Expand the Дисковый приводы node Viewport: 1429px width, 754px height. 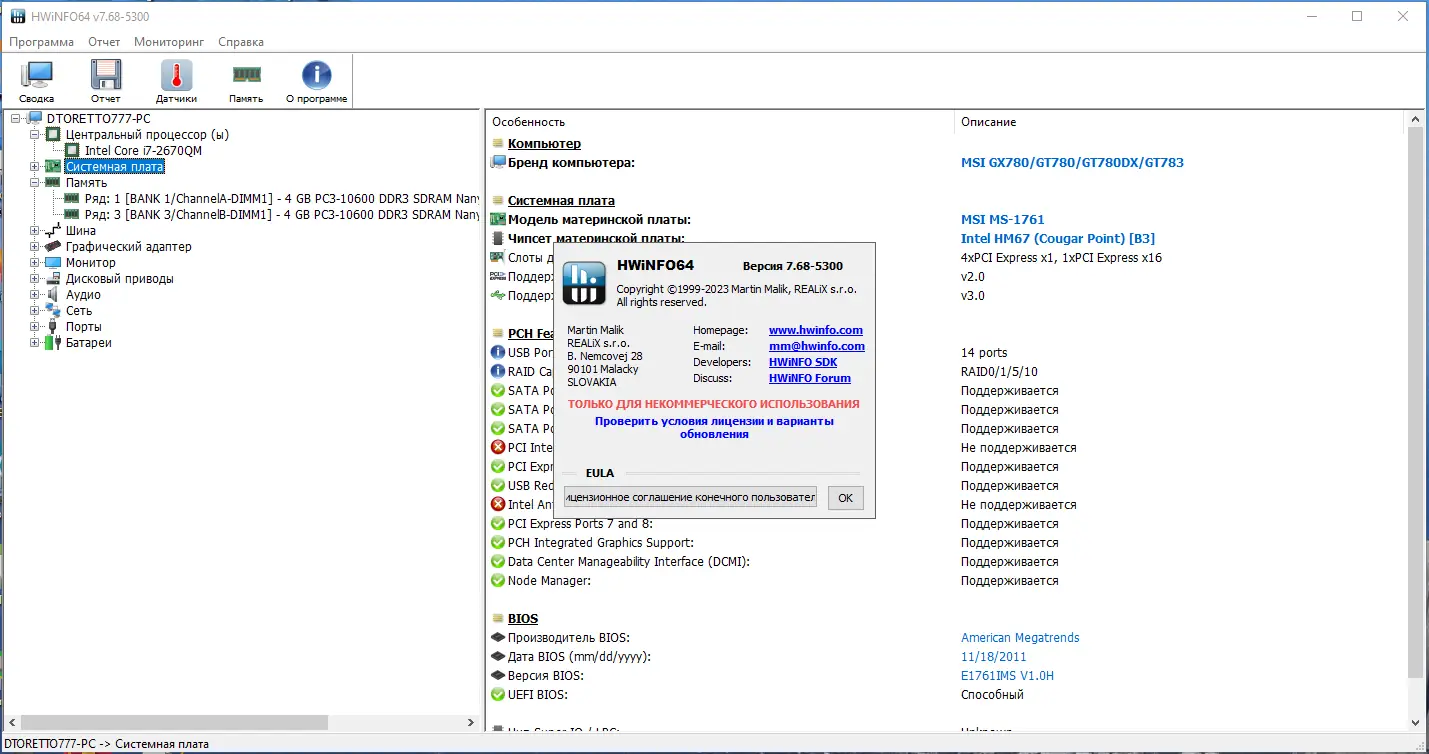35,279
